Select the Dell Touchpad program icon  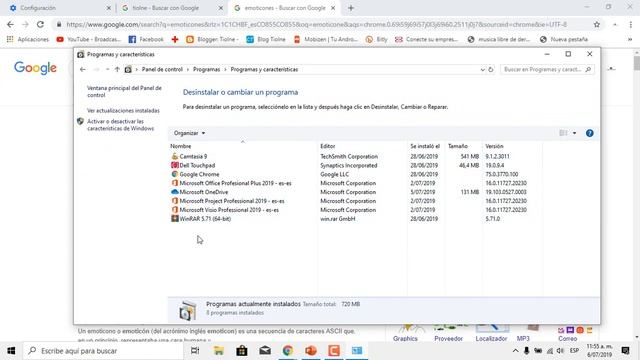pyautogui.click(x=175, y=165)
